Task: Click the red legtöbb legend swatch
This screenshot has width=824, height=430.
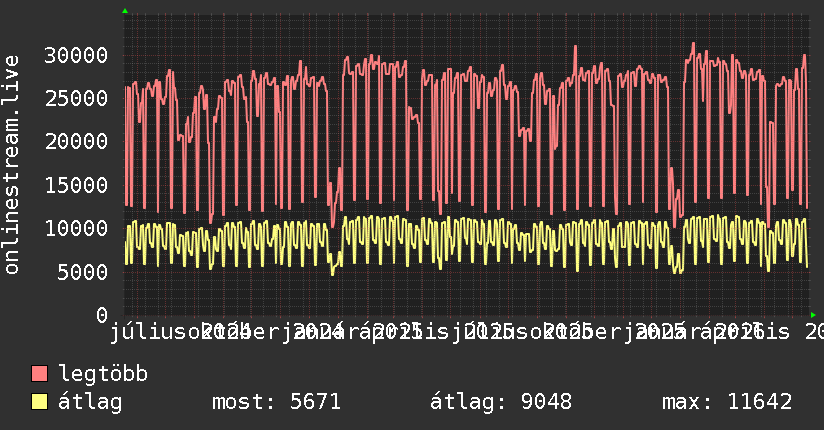Action: click(x=39, y=374)
